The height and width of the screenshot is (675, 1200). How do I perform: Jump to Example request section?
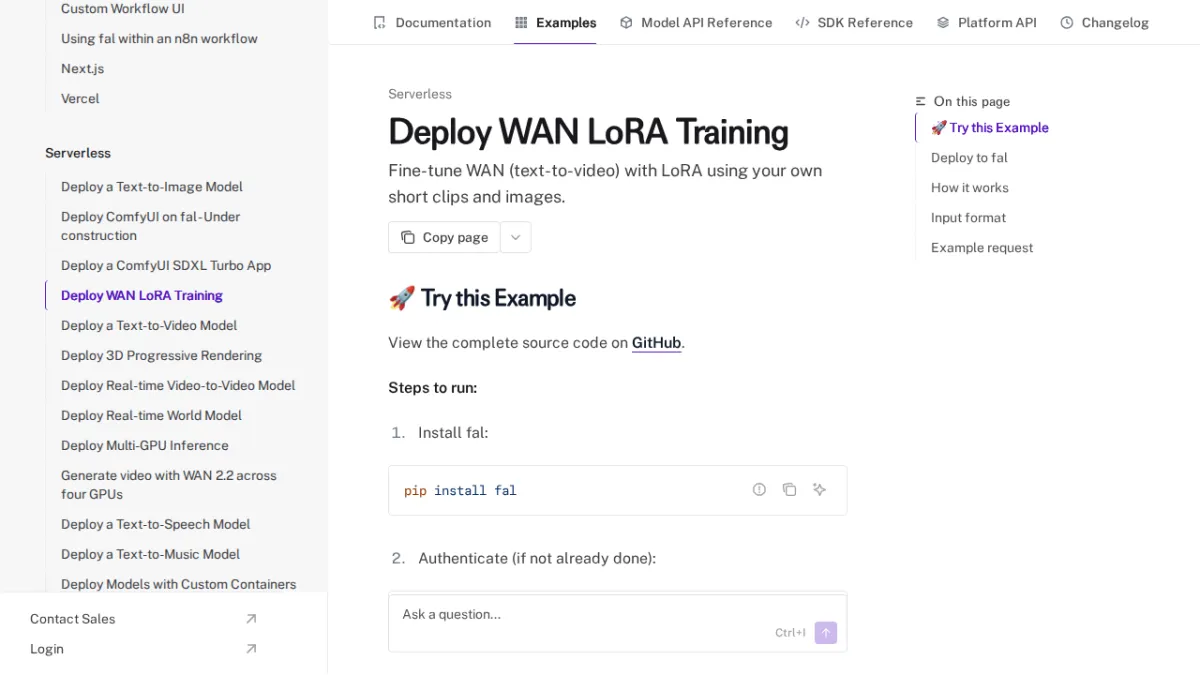tap(982, 248)
